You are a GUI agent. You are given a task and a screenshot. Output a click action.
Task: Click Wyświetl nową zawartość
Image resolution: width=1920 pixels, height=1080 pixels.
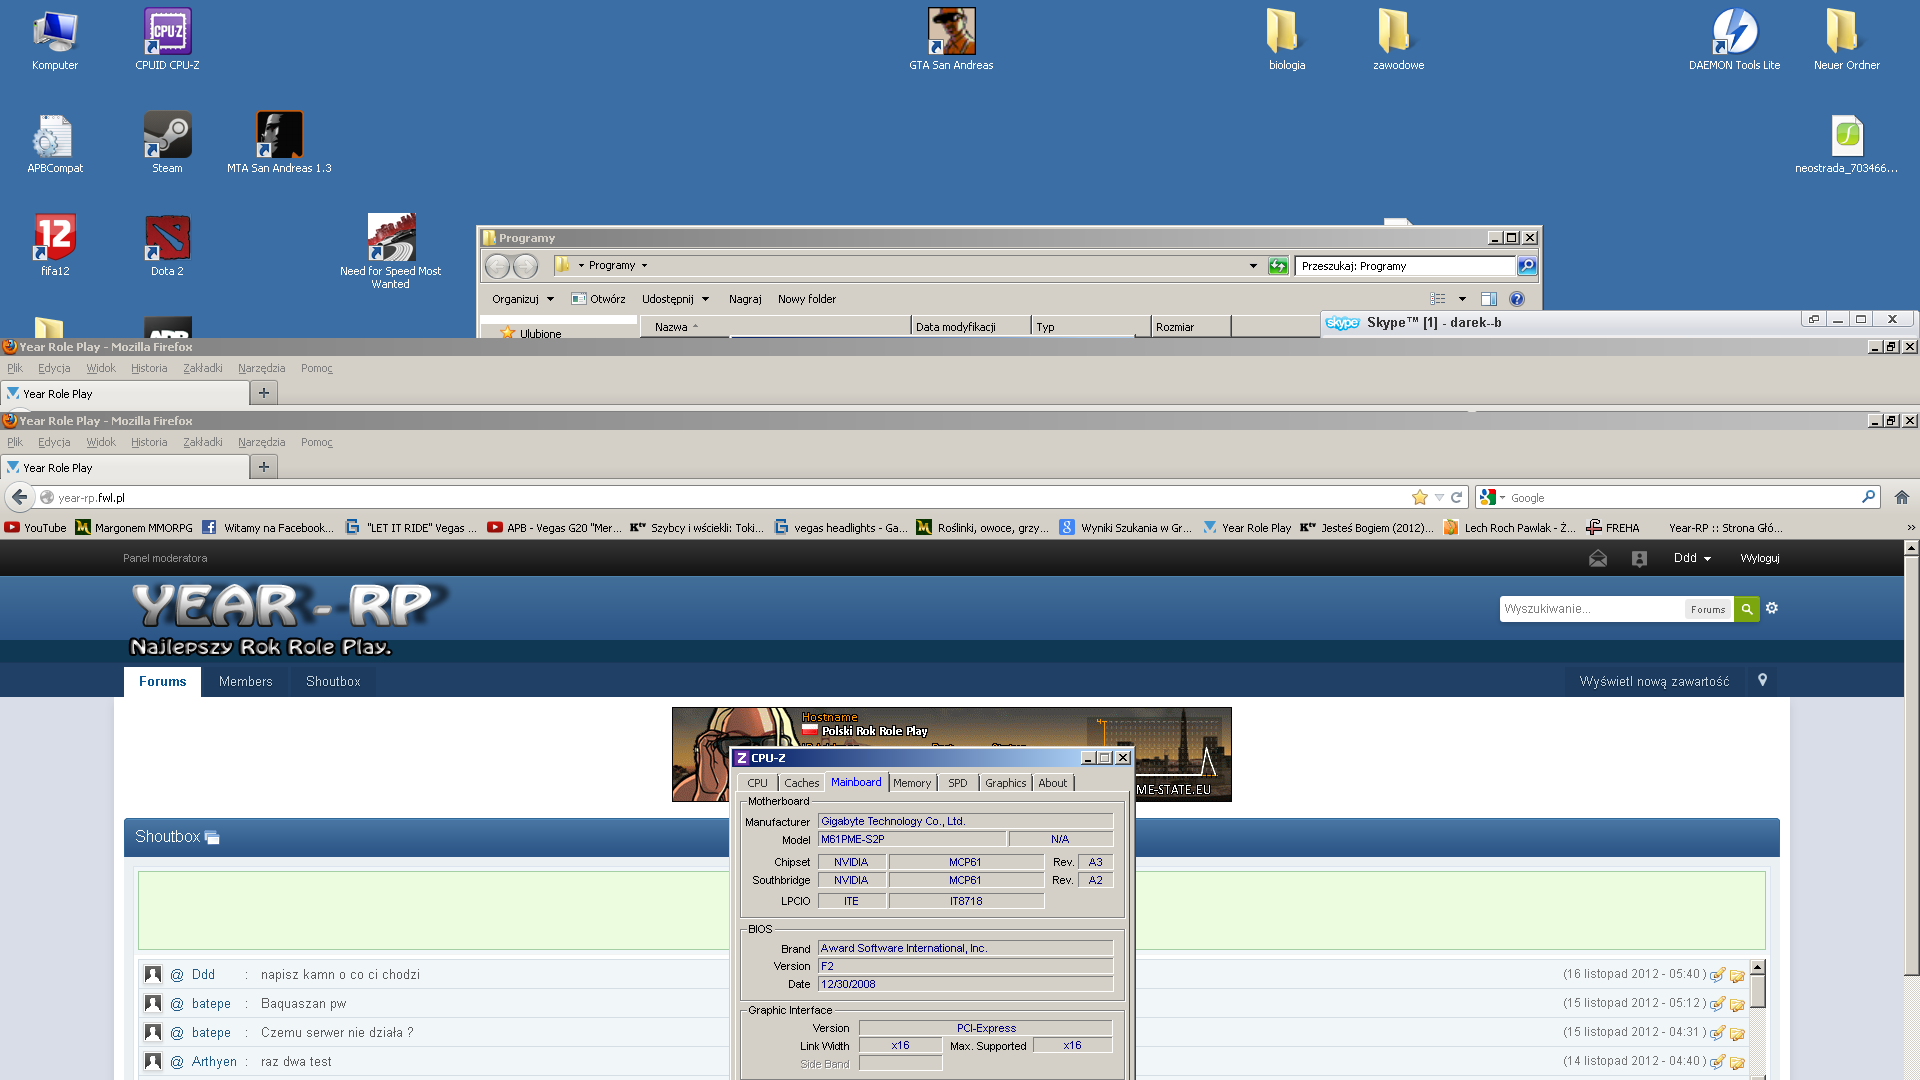[1654, 681]
